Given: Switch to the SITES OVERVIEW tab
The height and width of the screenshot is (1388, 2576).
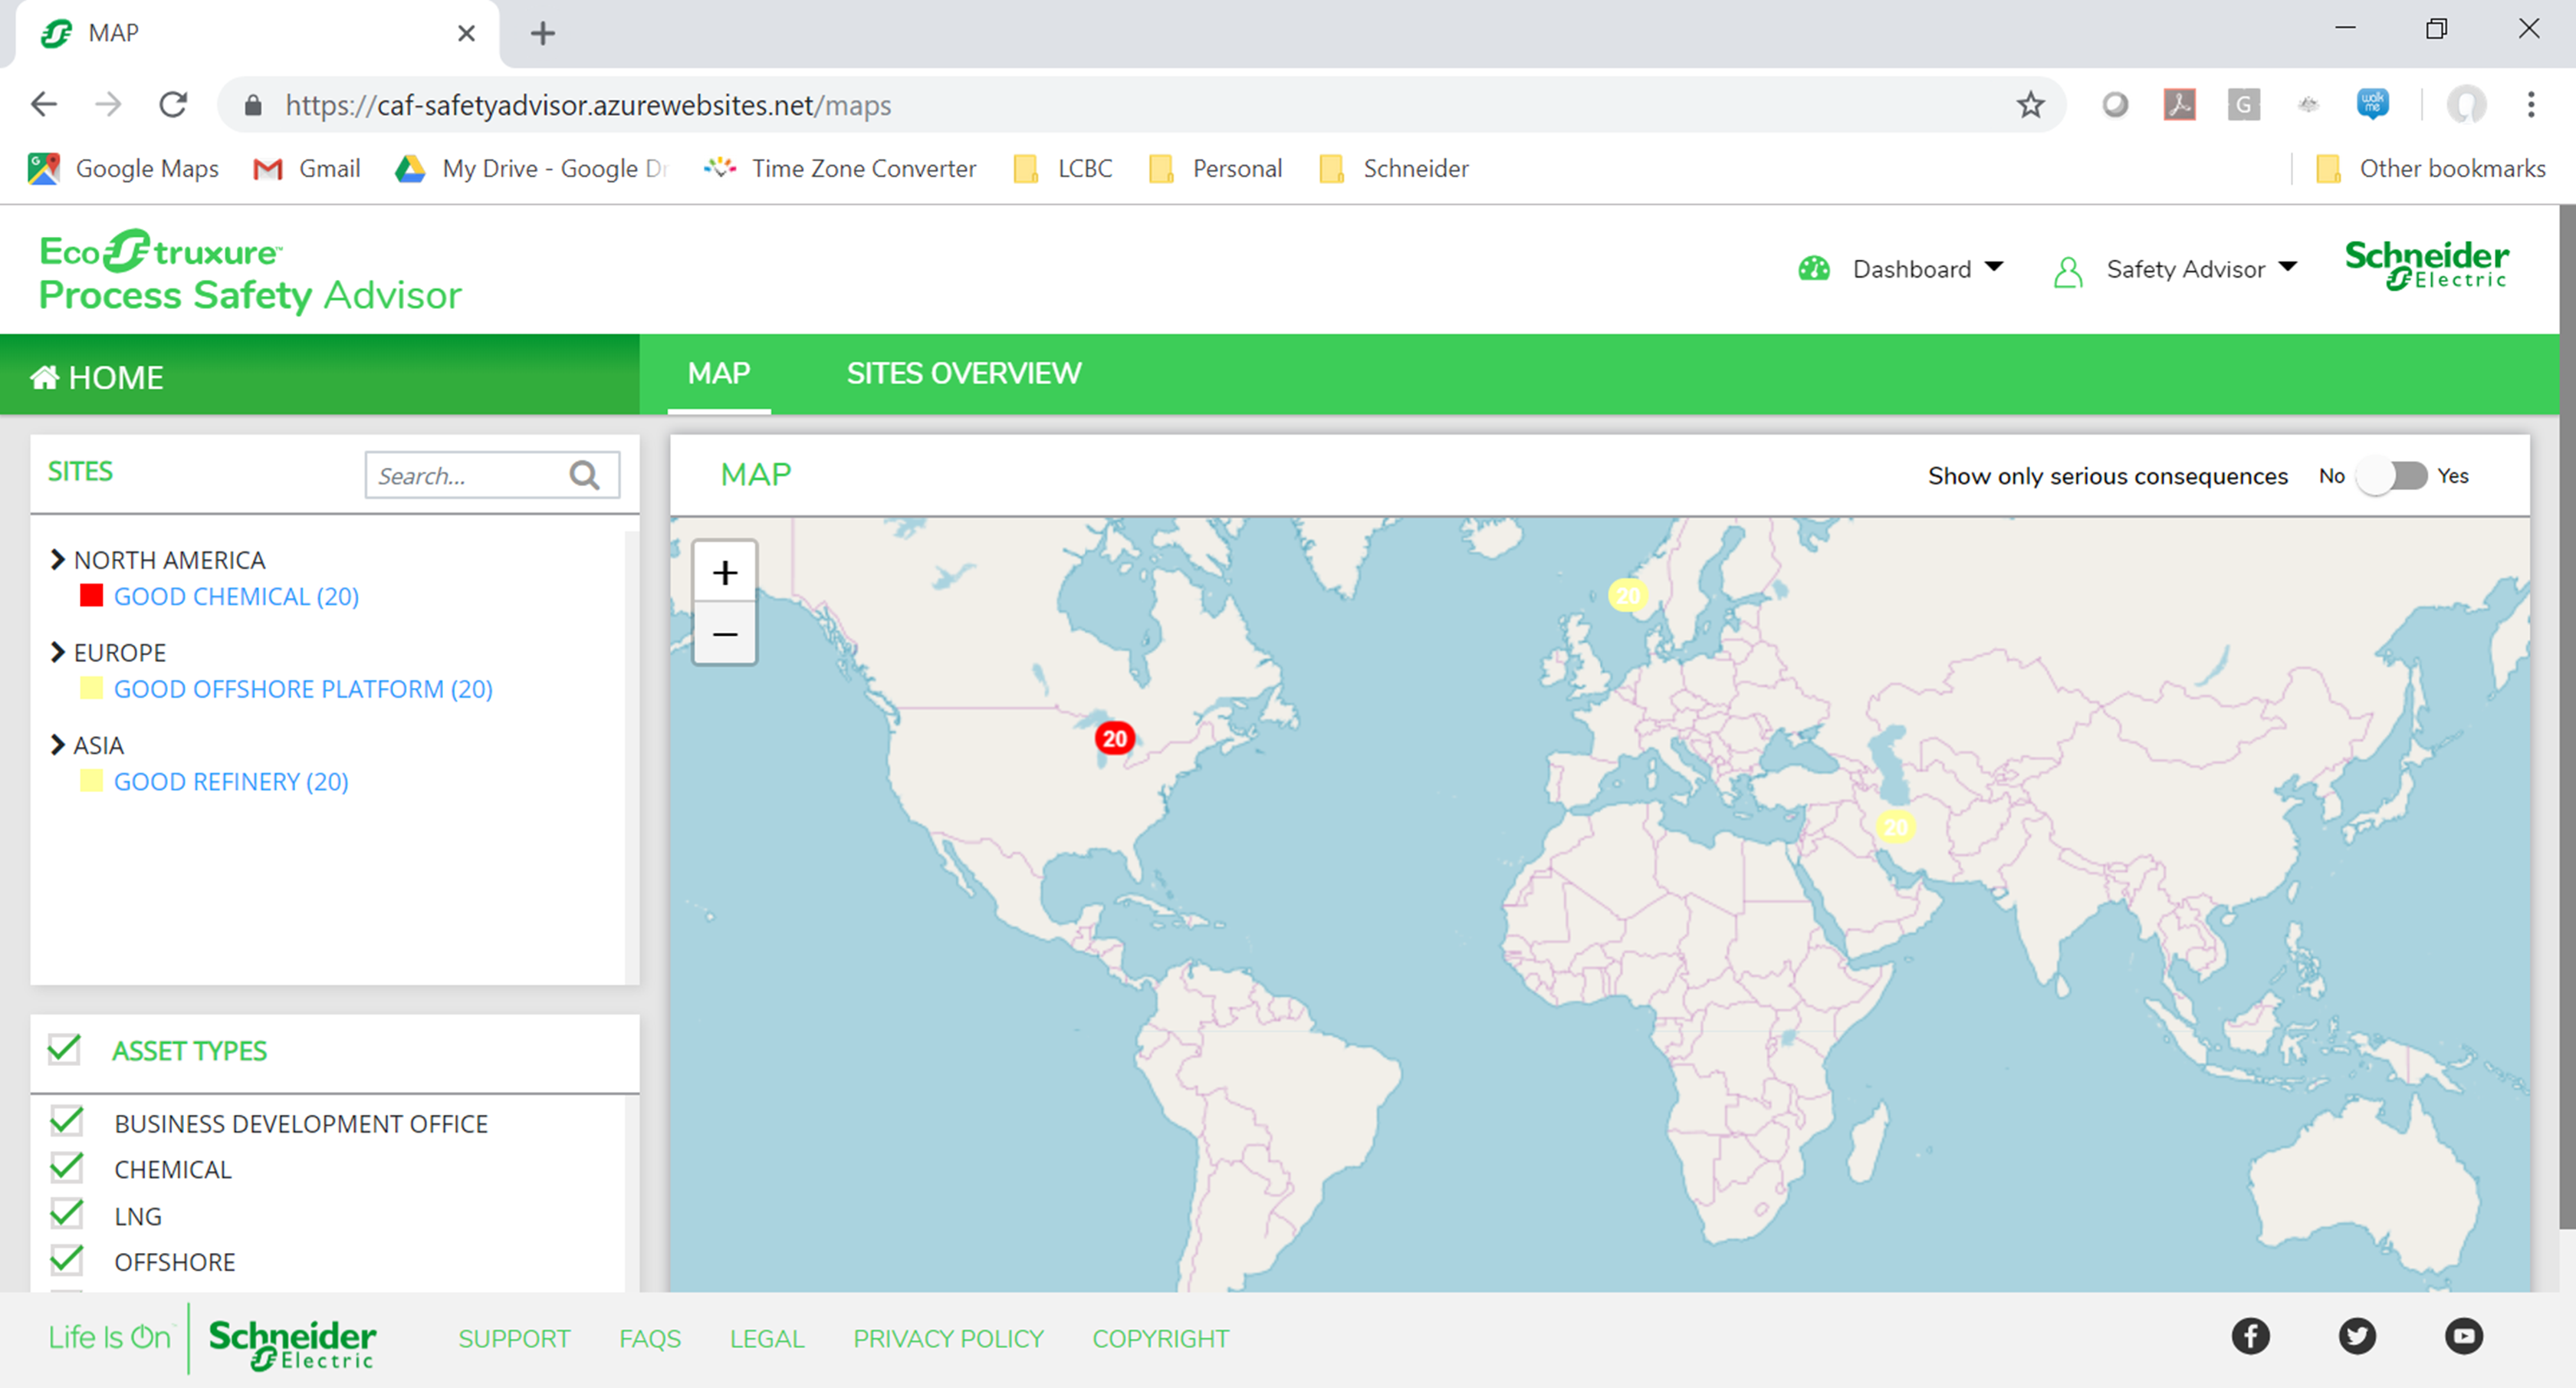Looking at the screenshot, I should pyautogui.click(x=963, y=373).
